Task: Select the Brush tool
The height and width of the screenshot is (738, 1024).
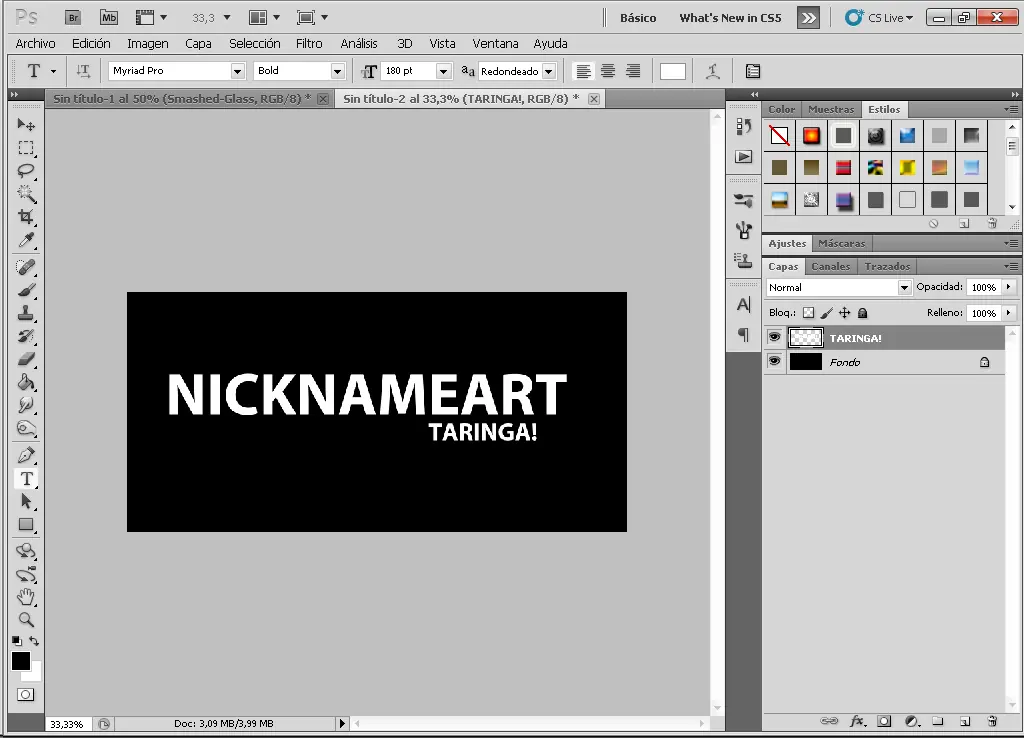Action: pos(26,290)
